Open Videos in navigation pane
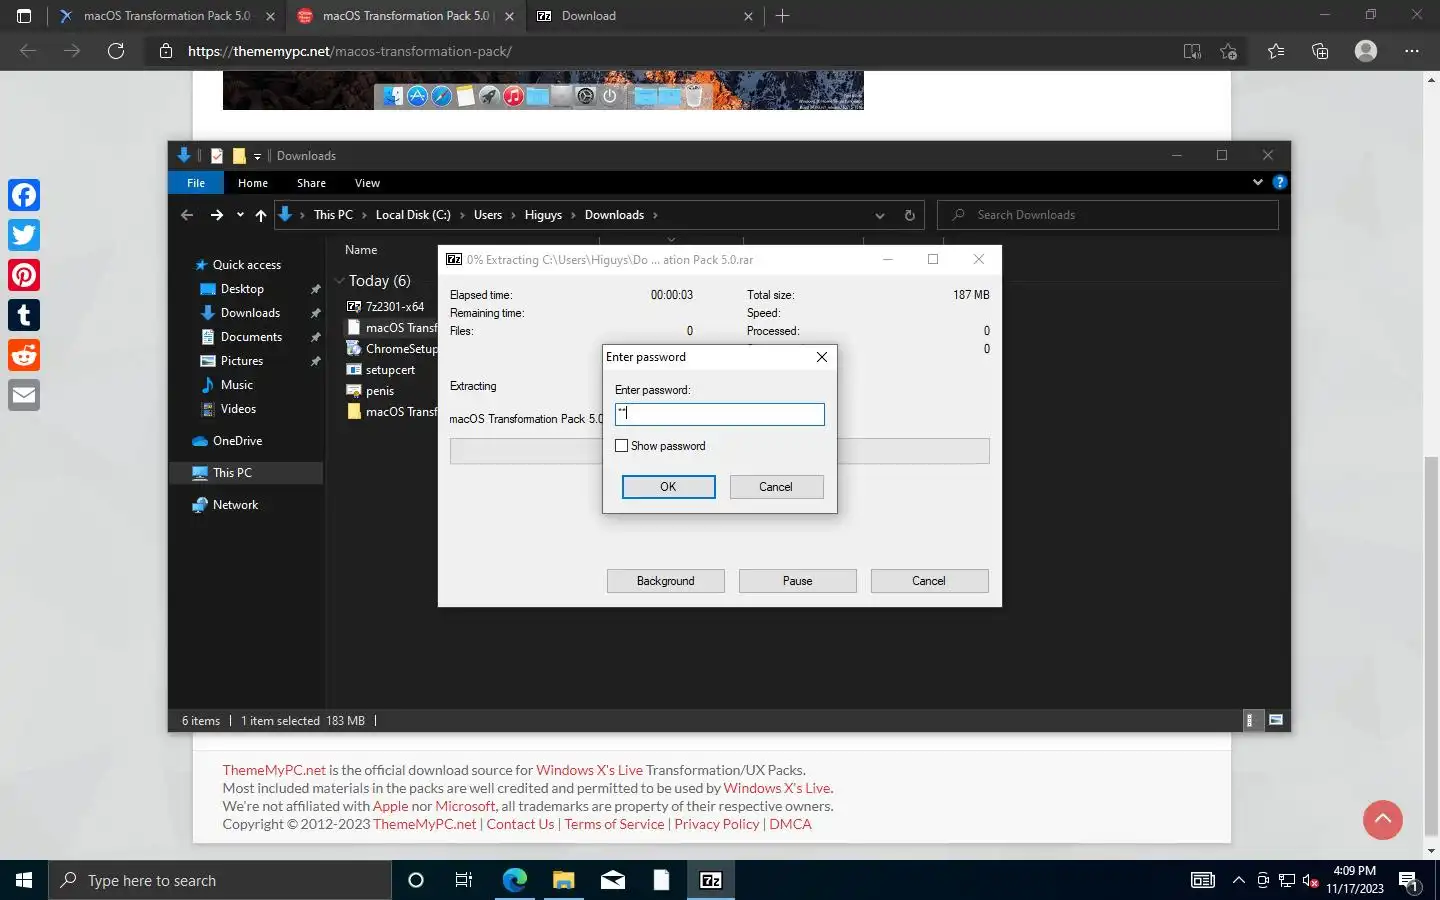 238,409
